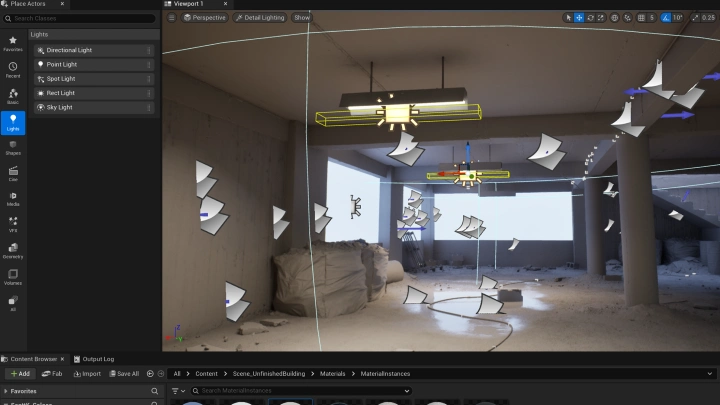This screenshot has height=405, width=720.
Task: Activate the Scale gizmo tool
Action: coord(601,17)
